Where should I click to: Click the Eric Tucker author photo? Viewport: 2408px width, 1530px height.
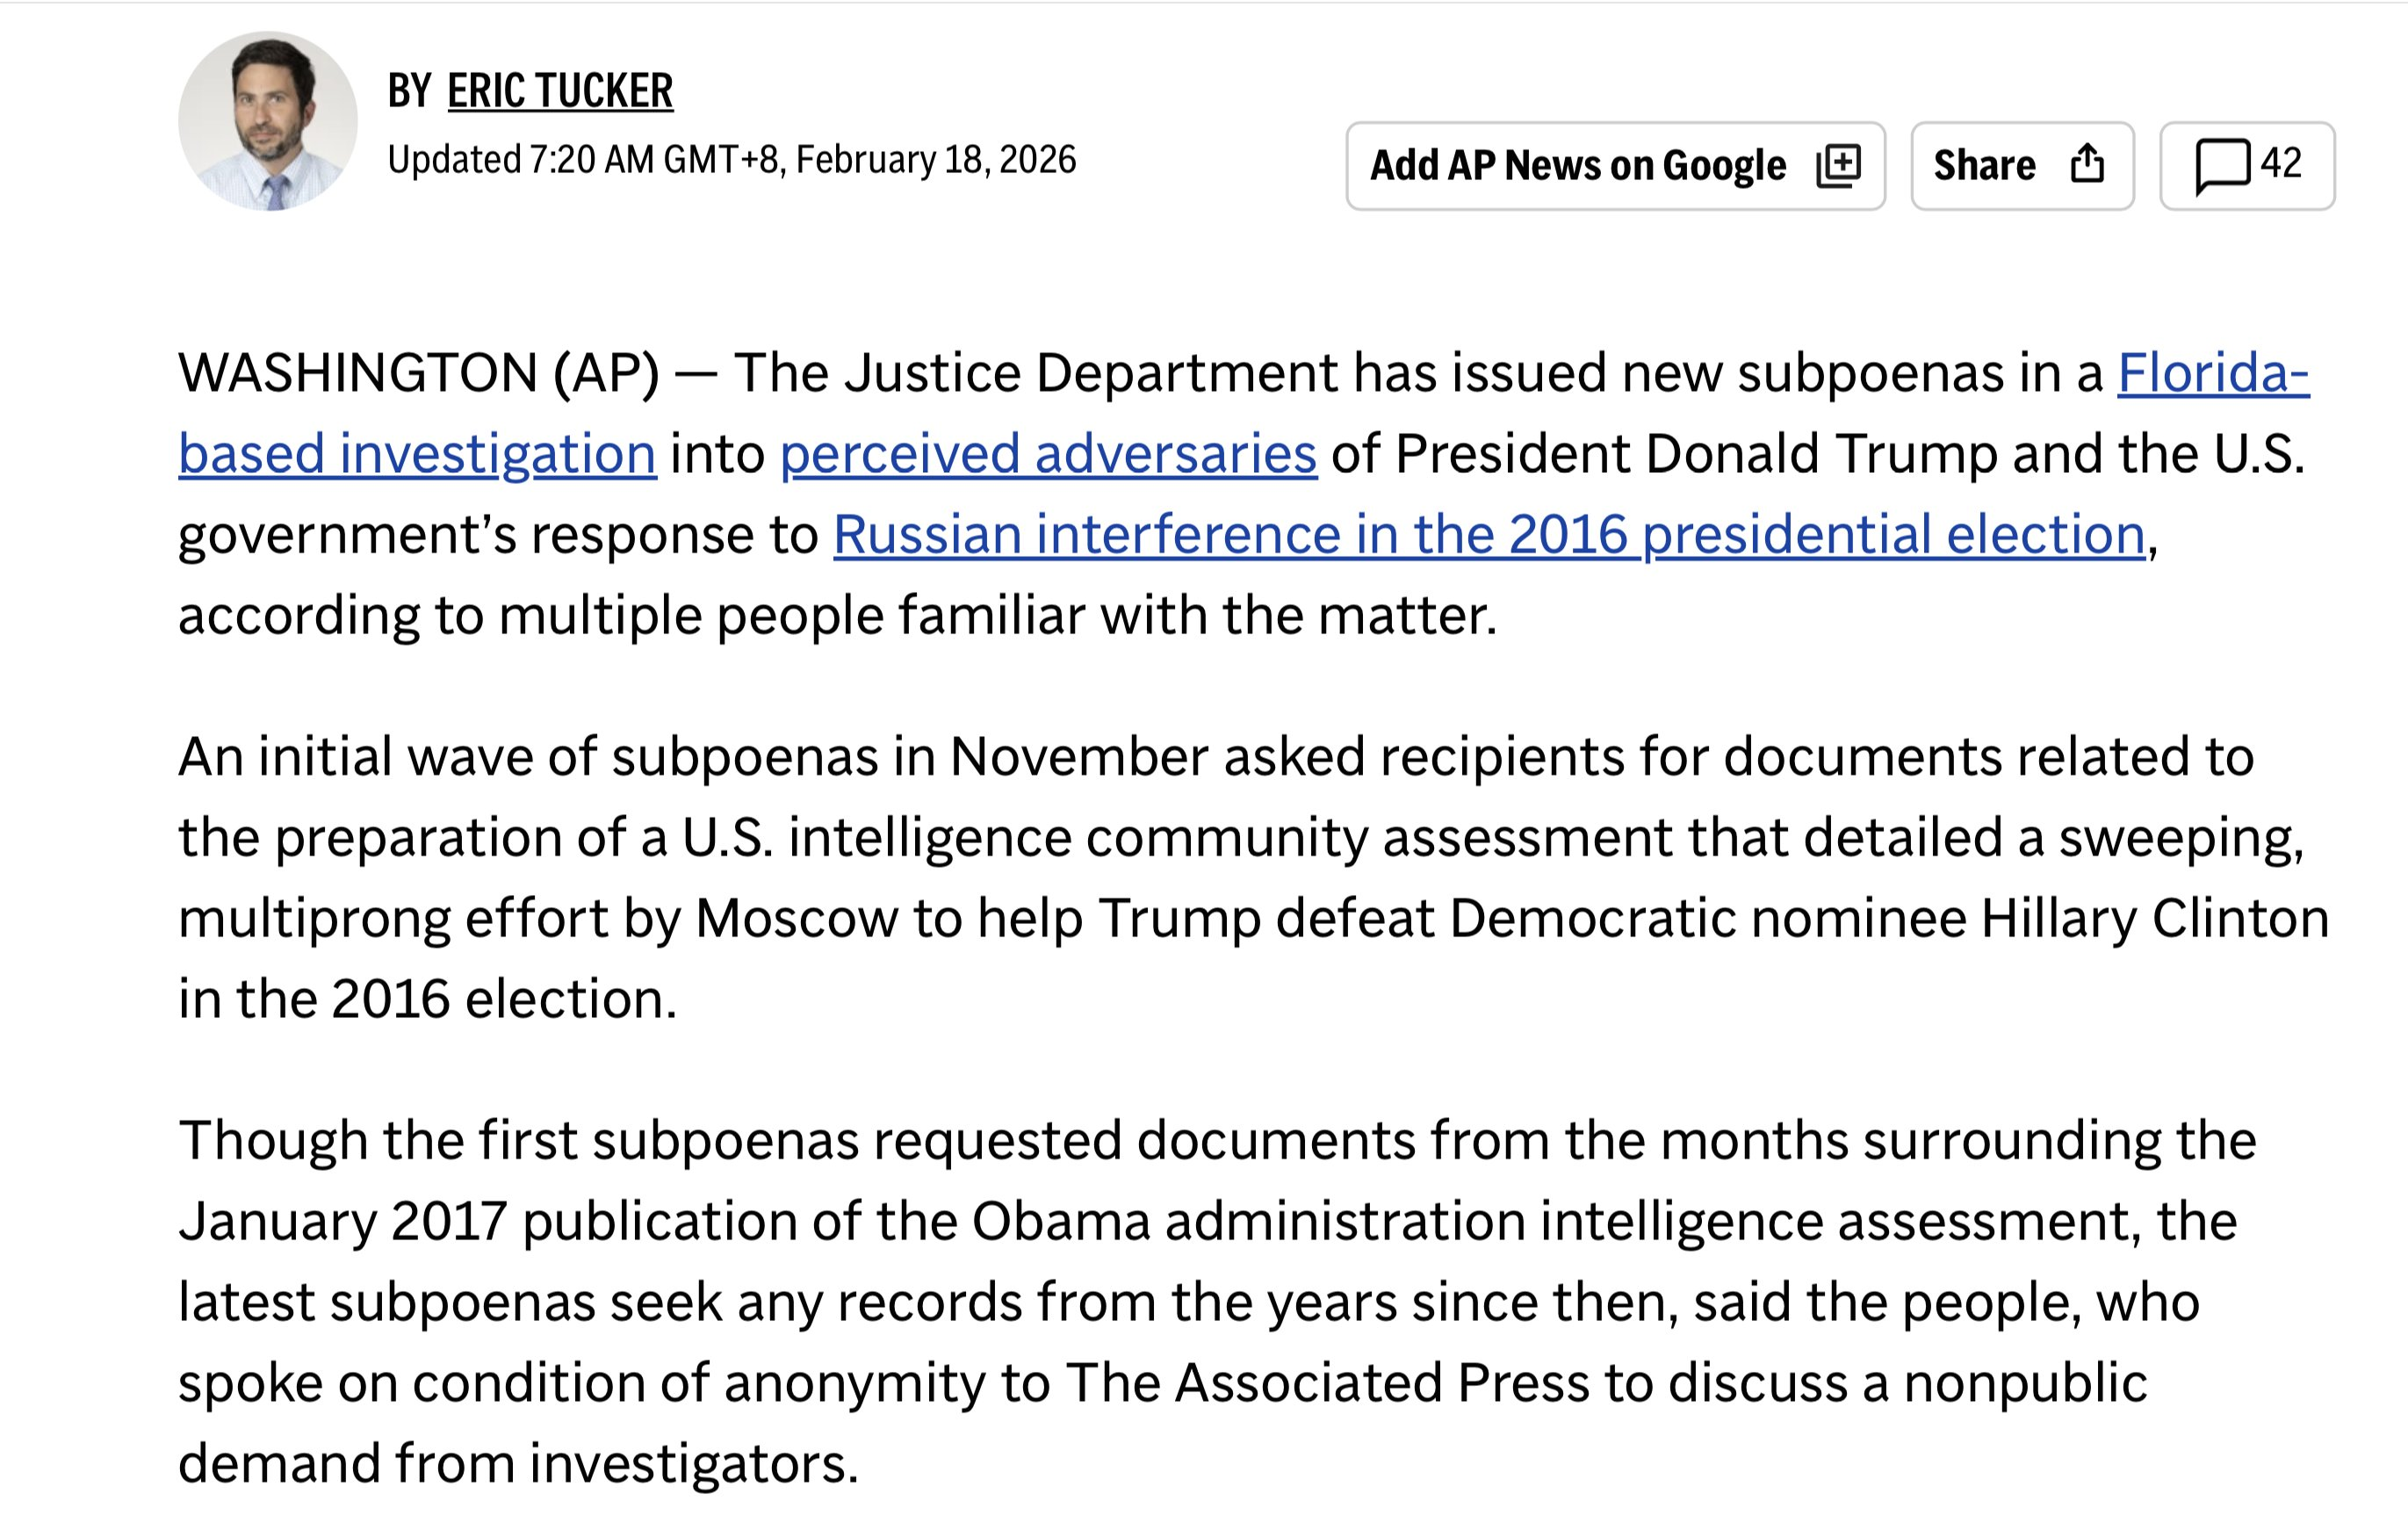coord(267,121)
